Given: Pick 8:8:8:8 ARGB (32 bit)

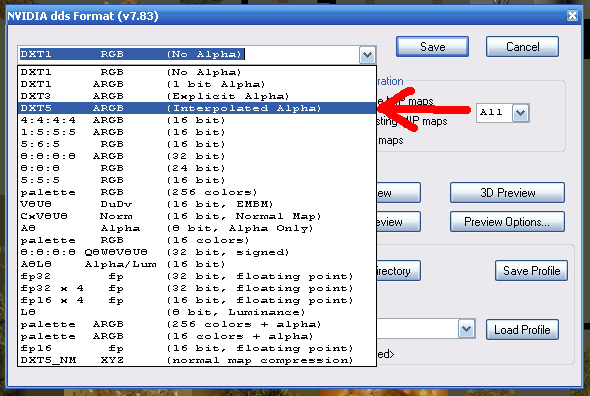Looking at the screenshot, I should [197, 156].
